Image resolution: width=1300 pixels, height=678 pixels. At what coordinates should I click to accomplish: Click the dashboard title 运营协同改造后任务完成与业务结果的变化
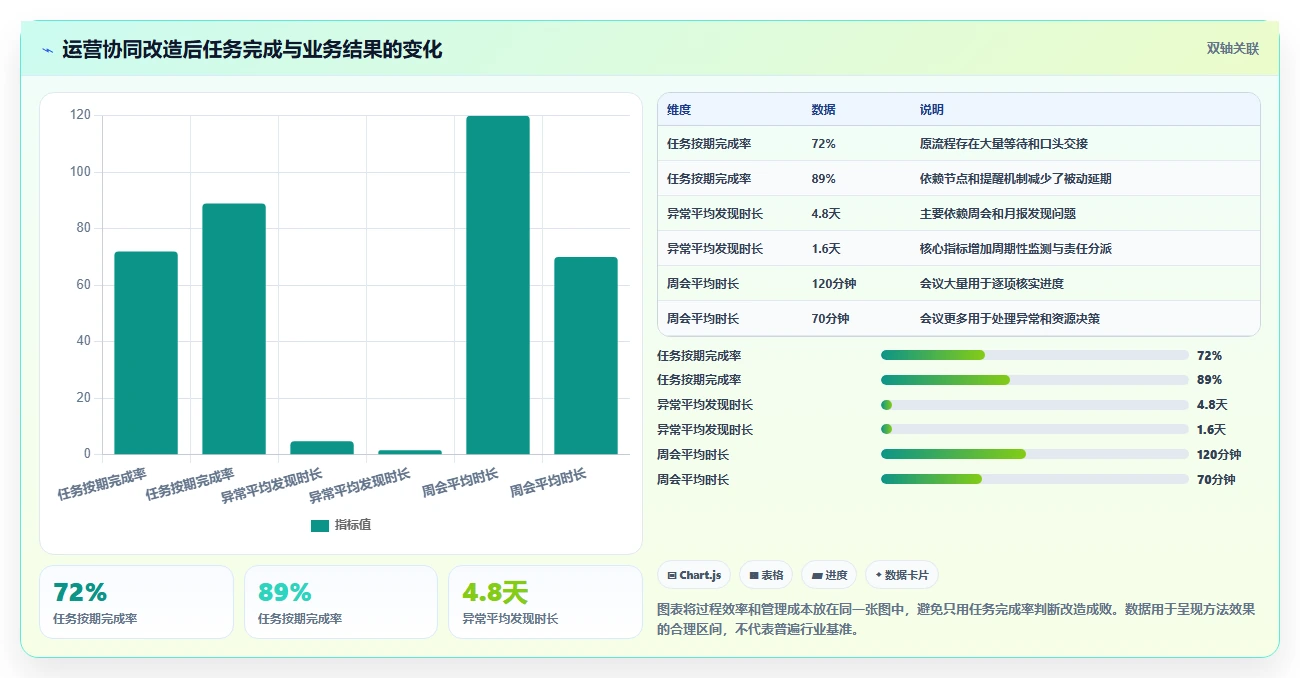point(252,49)
